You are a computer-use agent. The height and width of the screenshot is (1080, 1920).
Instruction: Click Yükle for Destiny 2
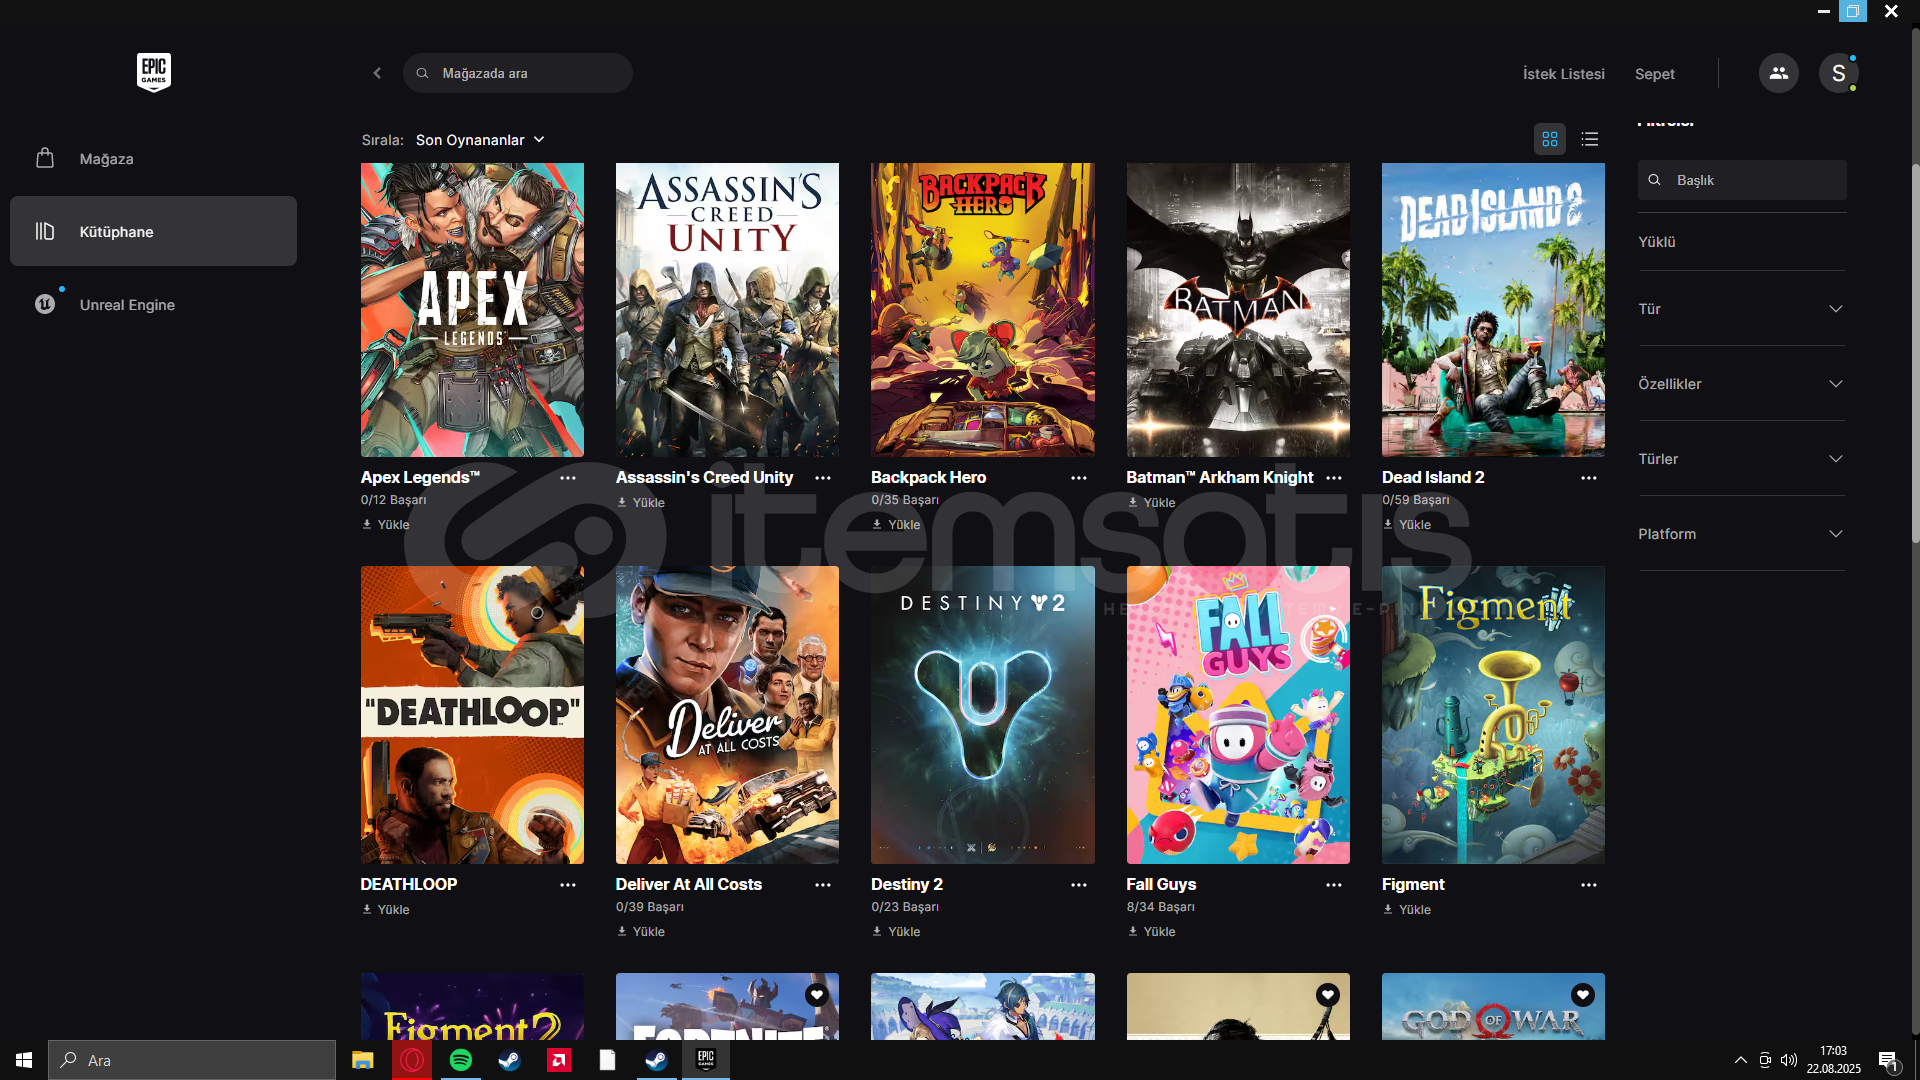pos(896,931)
